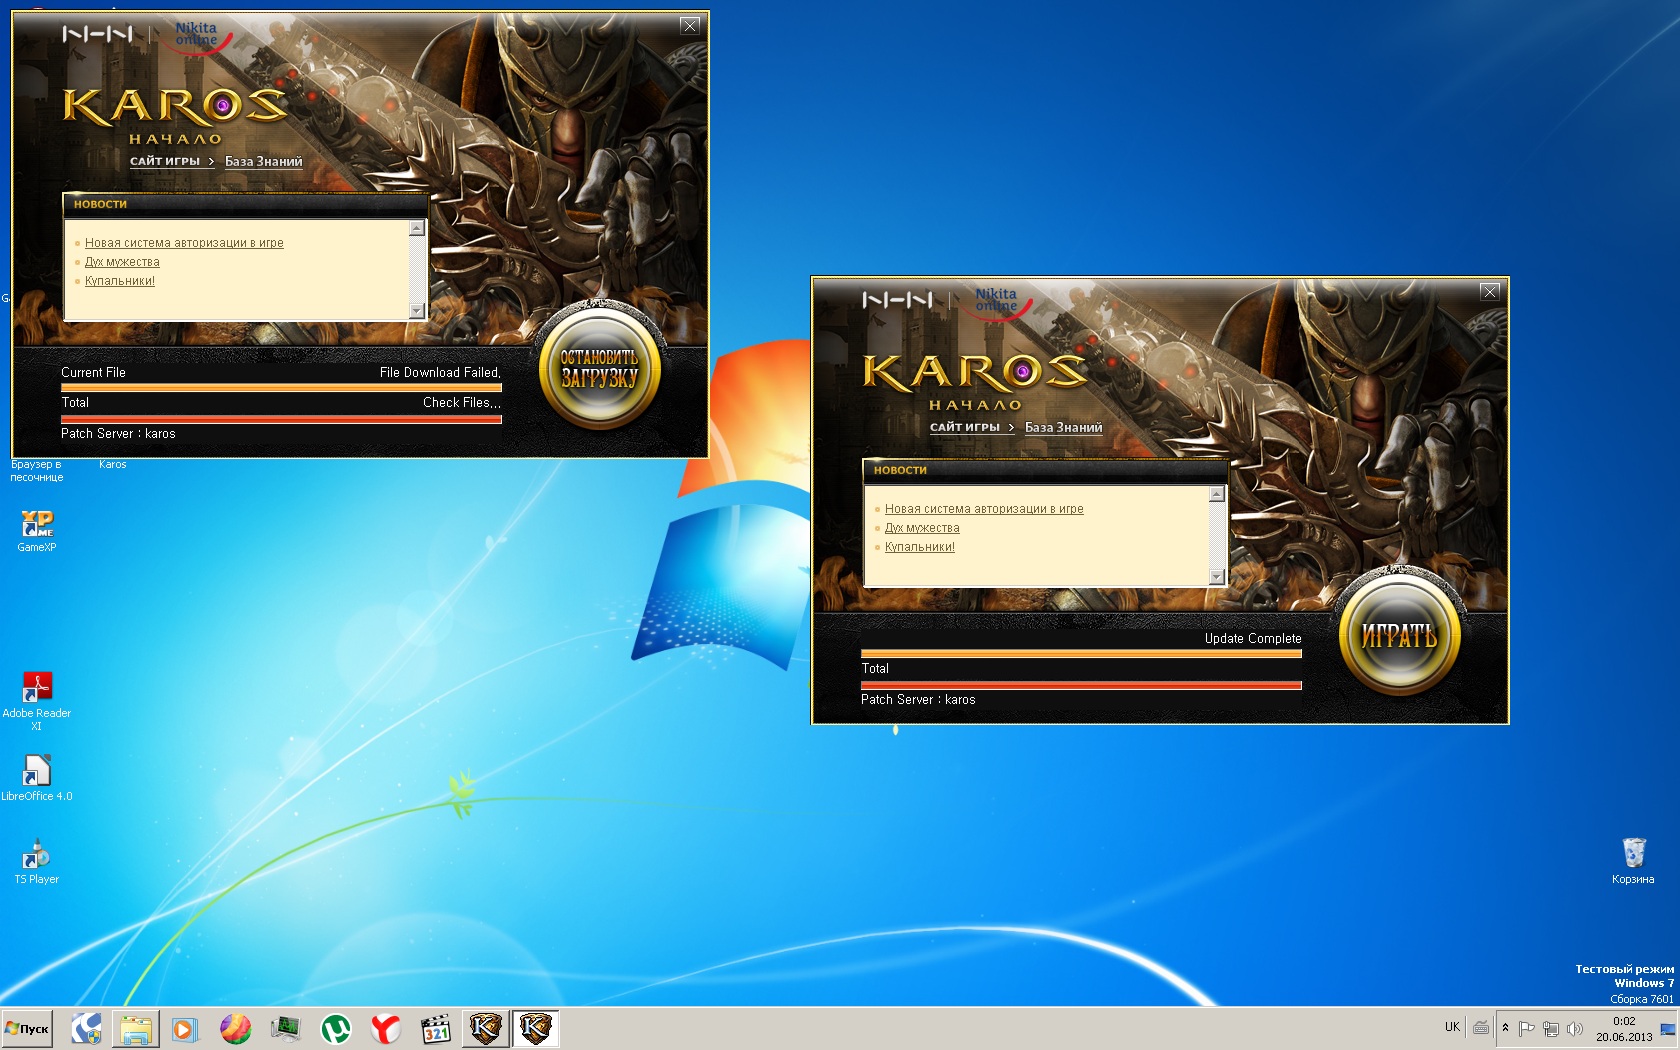Click the 'File Download Failed.' status text
Viewport: 1680px width, 1050px height.
click(x=440, y=373)
